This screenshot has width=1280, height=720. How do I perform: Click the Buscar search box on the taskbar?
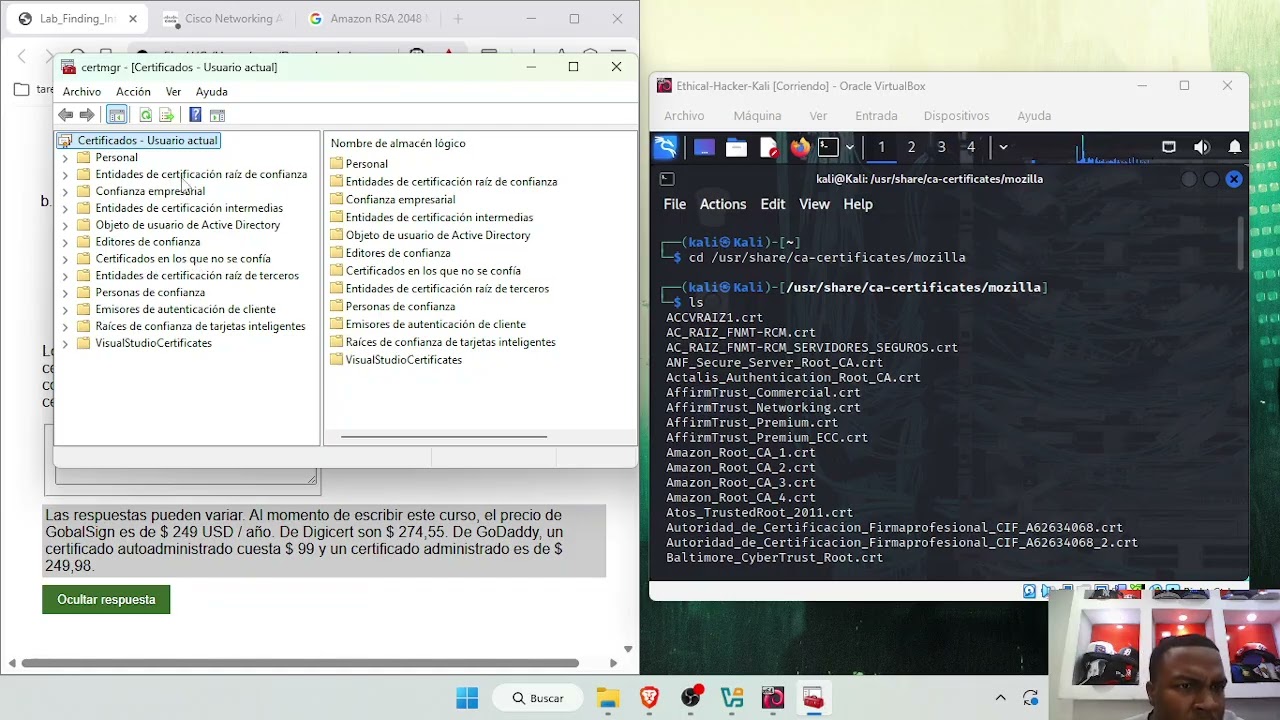click(x=538, y=698)
